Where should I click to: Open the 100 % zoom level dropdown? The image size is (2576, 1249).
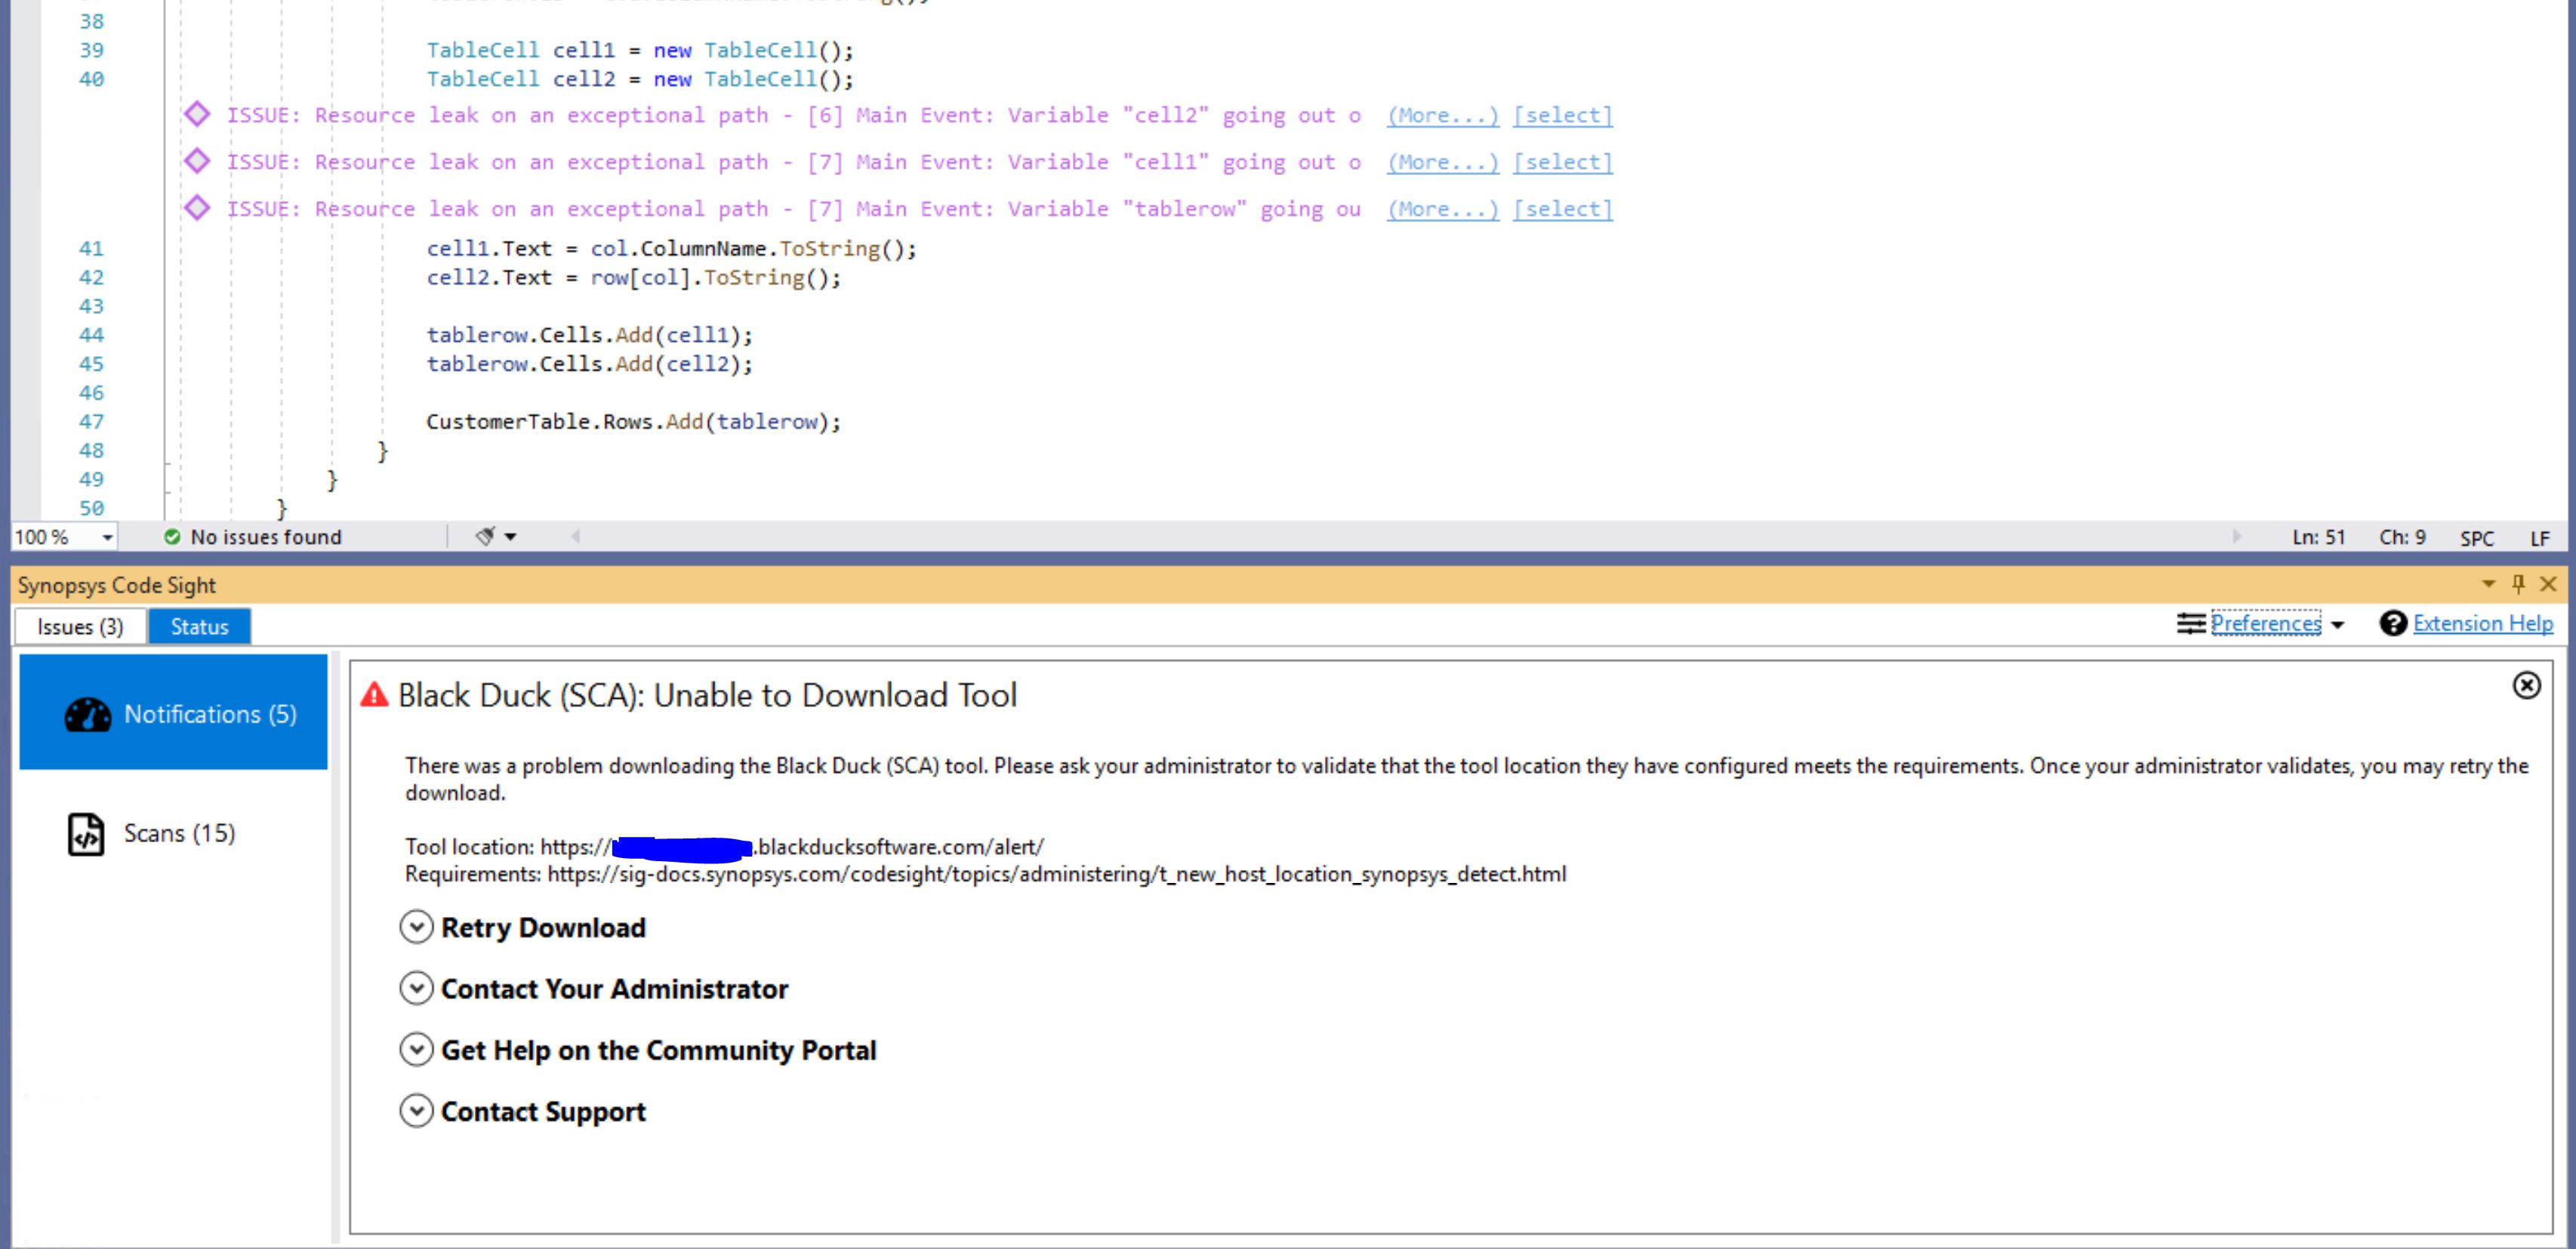(x=107, y=538)
